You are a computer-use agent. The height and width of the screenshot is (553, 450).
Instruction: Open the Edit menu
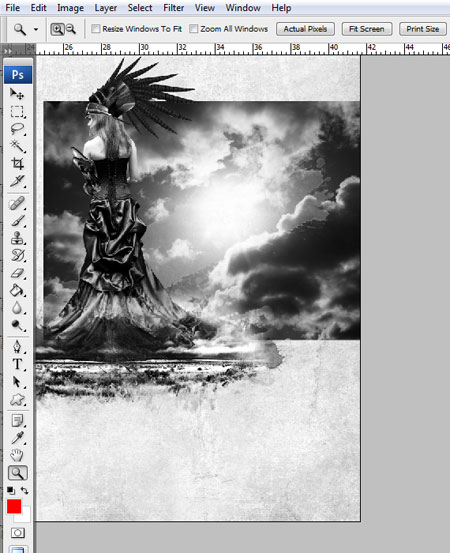[x=38, y=8]
